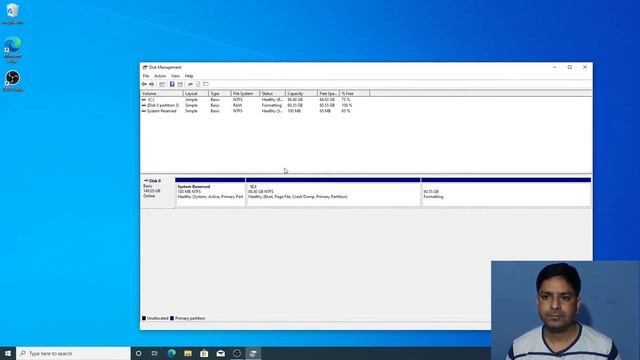
Task: Click the blue Help toolbar icon
Action: 172,84
